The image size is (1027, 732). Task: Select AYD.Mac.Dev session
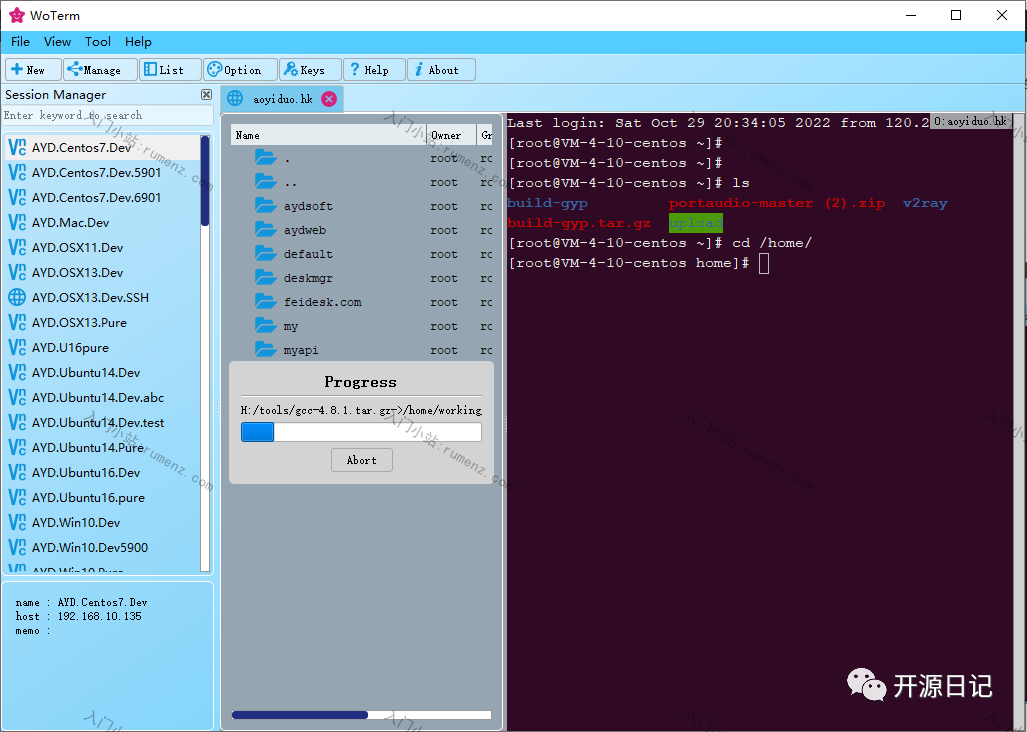(102, 223)
